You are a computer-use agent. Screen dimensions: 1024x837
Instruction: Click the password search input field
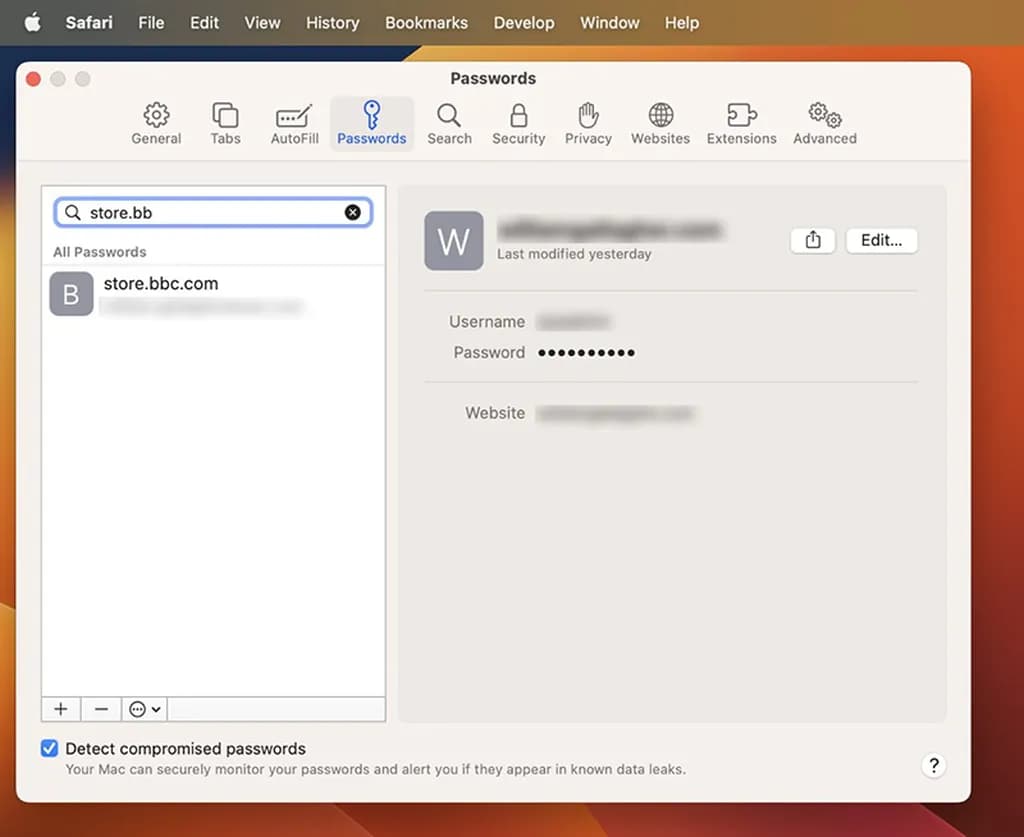coord(210,212)
